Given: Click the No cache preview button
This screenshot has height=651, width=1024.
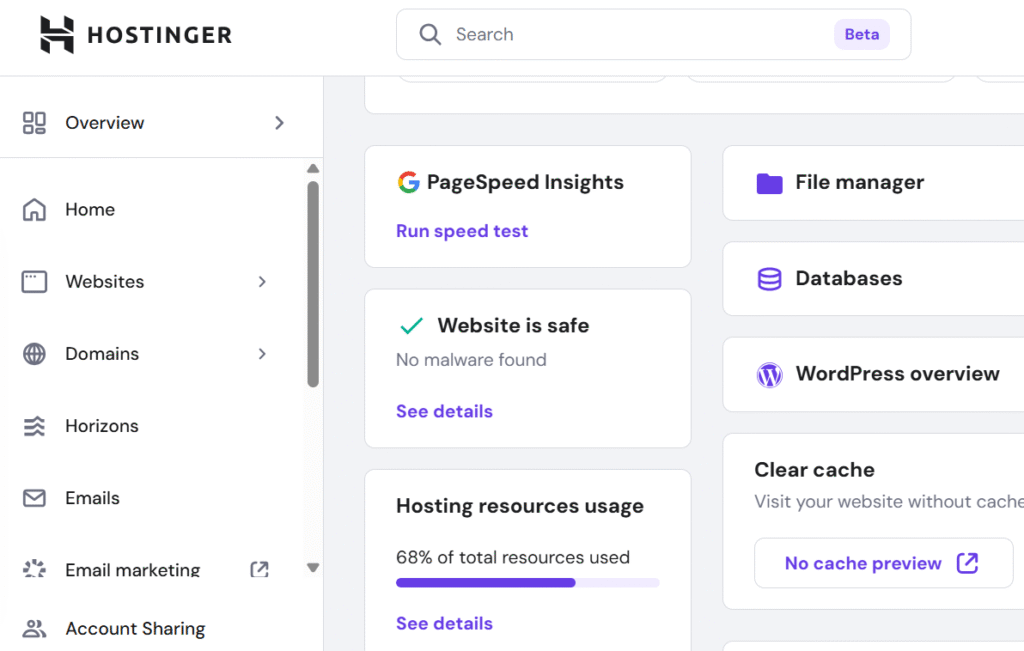Looking at the screenshot, I should 883,563.
